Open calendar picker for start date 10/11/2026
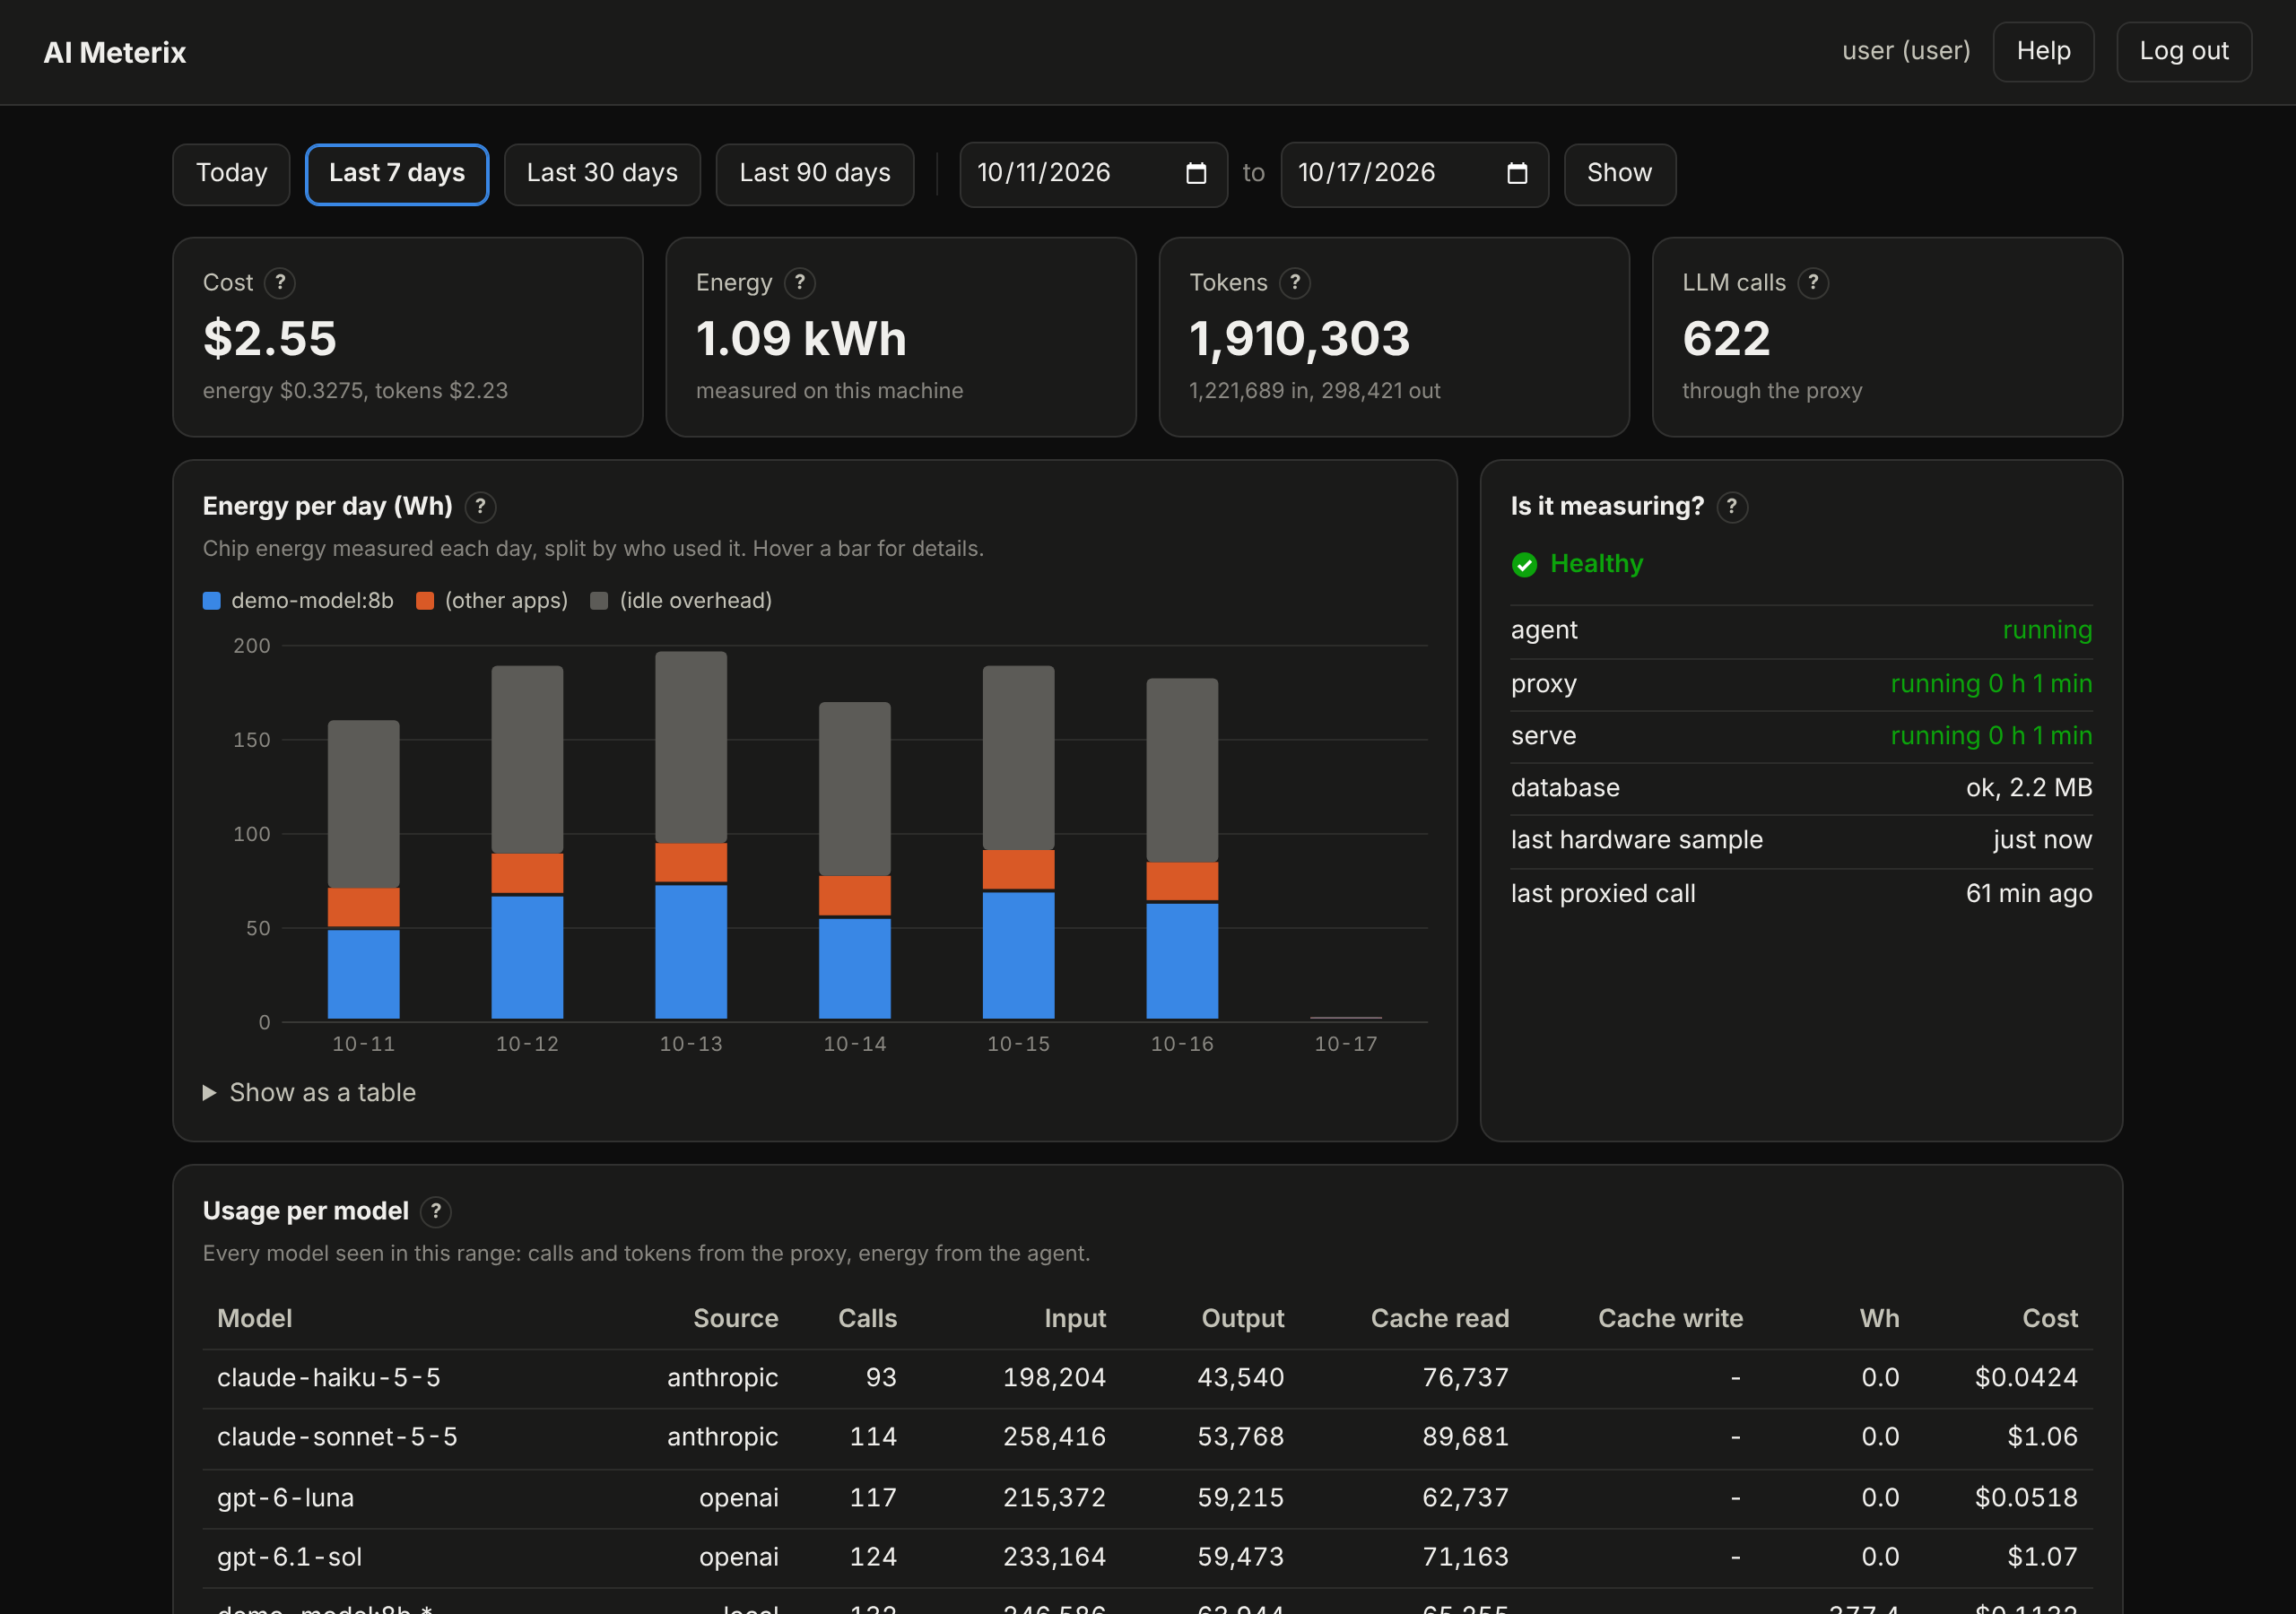Viewport: 2296px width, 1614px height. [1196, 174]
